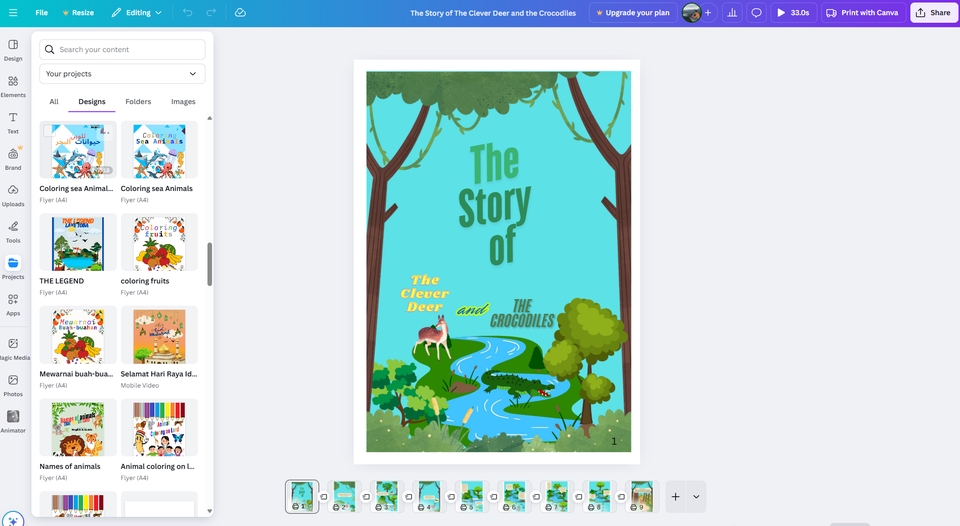Expand the chevron beside add page button
This screenshot has height=526, width=960.
[696, 496]
